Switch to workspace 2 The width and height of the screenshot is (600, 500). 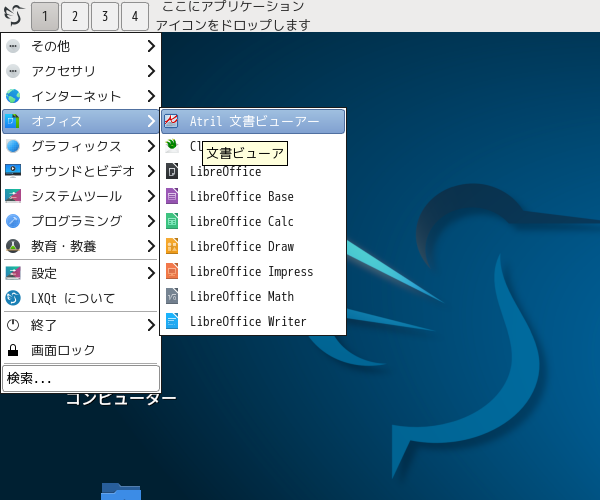click(x=75, y=16)
